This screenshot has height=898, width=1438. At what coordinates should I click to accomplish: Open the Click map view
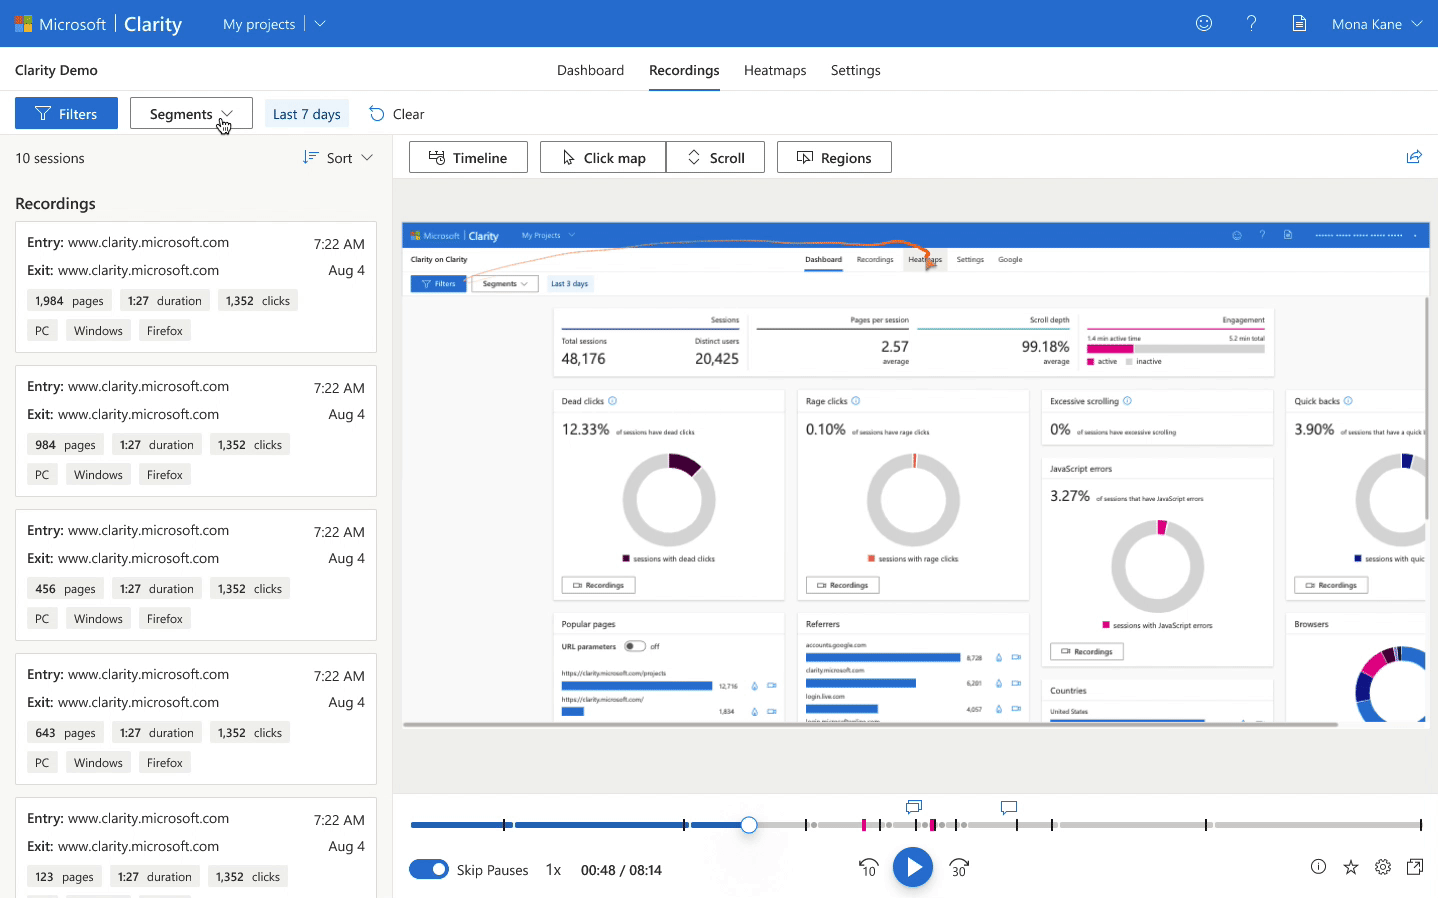click(x=602, y=157)
